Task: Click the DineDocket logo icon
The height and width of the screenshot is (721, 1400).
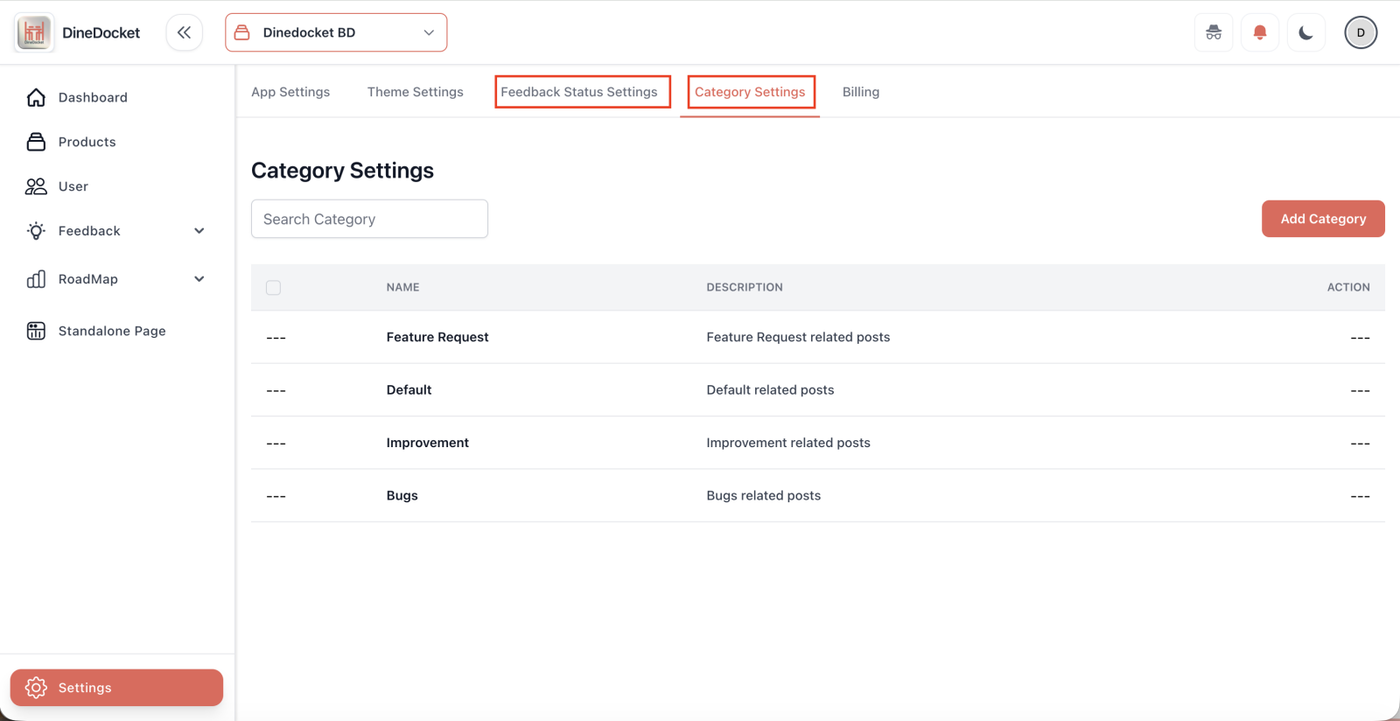Action: point(35,33)
